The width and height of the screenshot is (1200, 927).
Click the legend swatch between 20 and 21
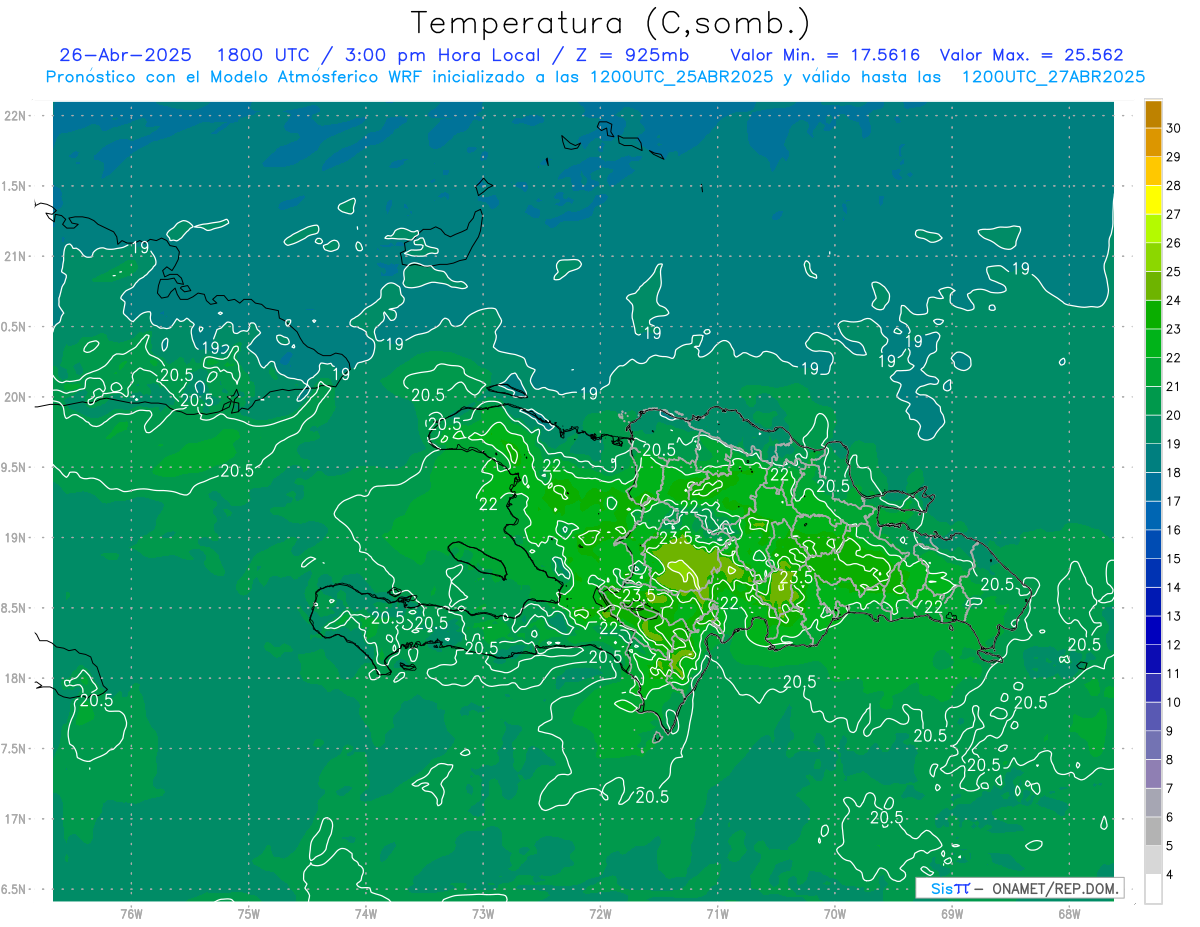click(1153, 401)
